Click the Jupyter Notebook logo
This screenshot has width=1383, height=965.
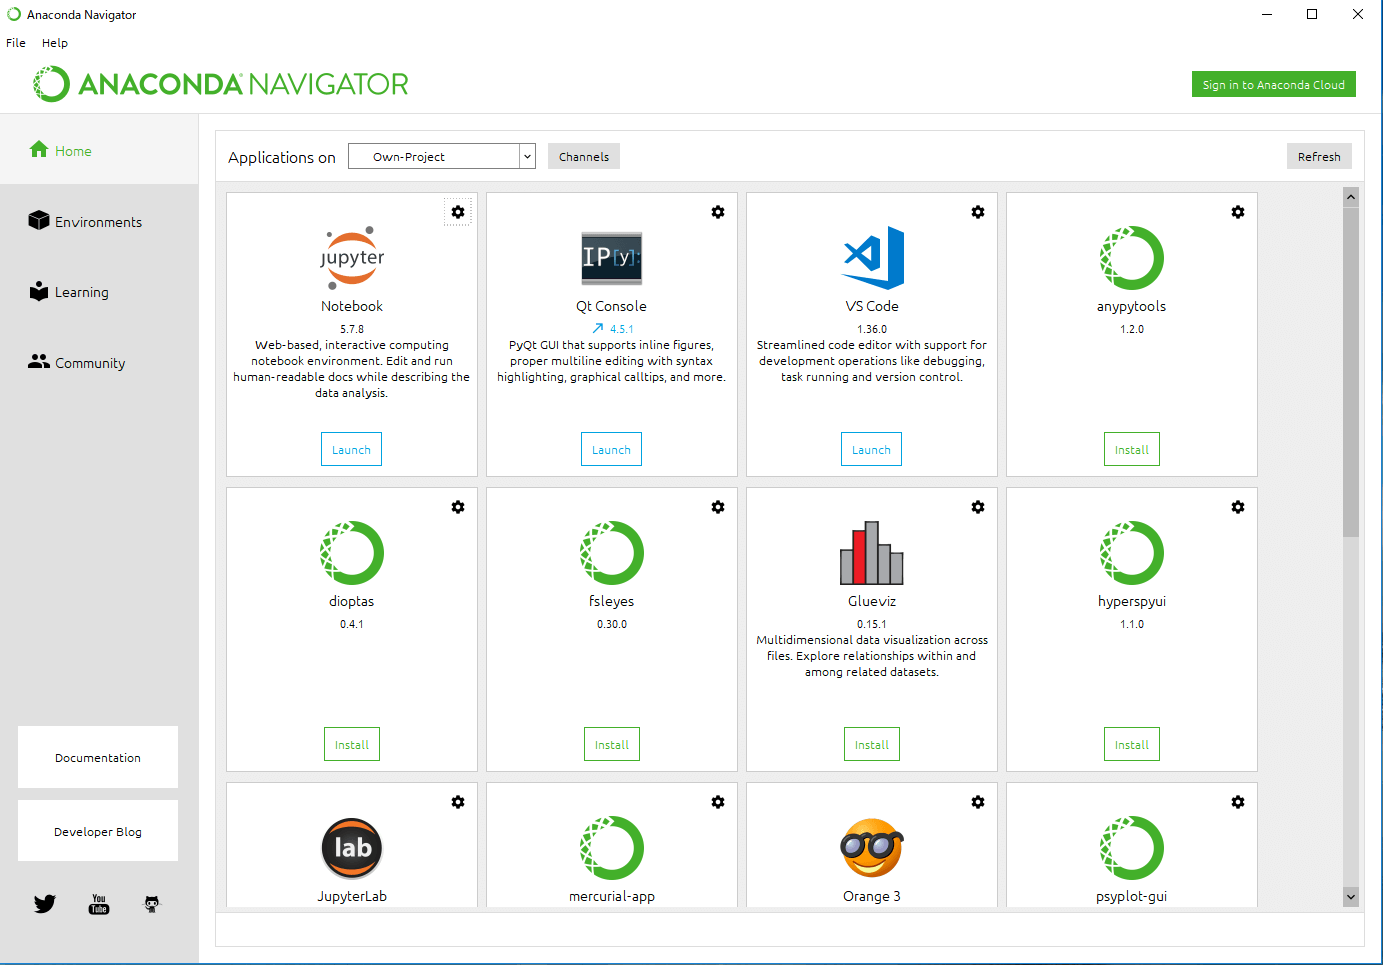(352, 258)
